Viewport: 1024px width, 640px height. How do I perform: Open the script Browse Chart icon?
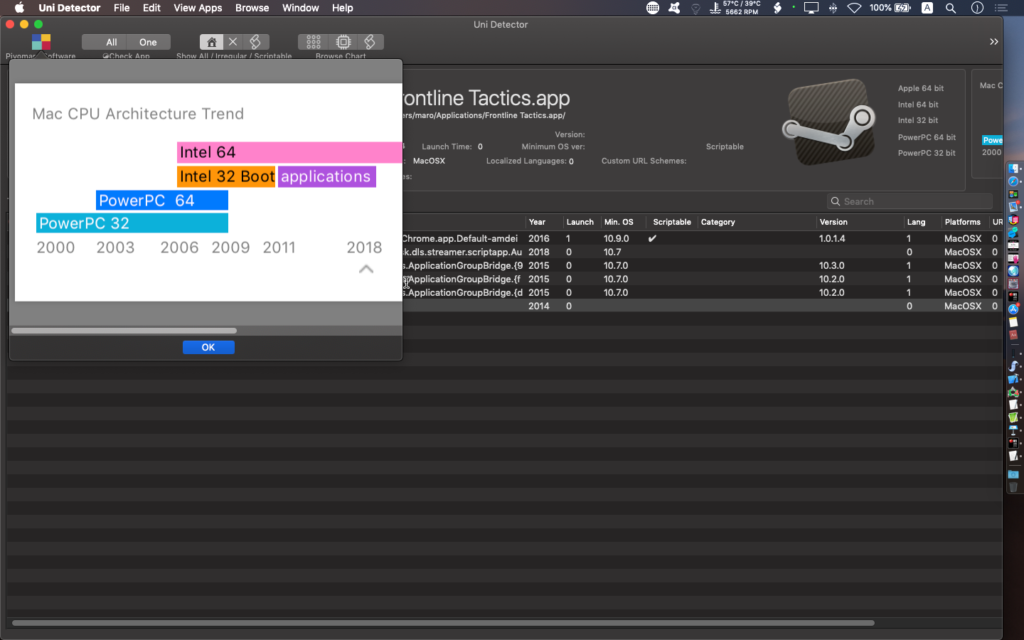[370, 42]
